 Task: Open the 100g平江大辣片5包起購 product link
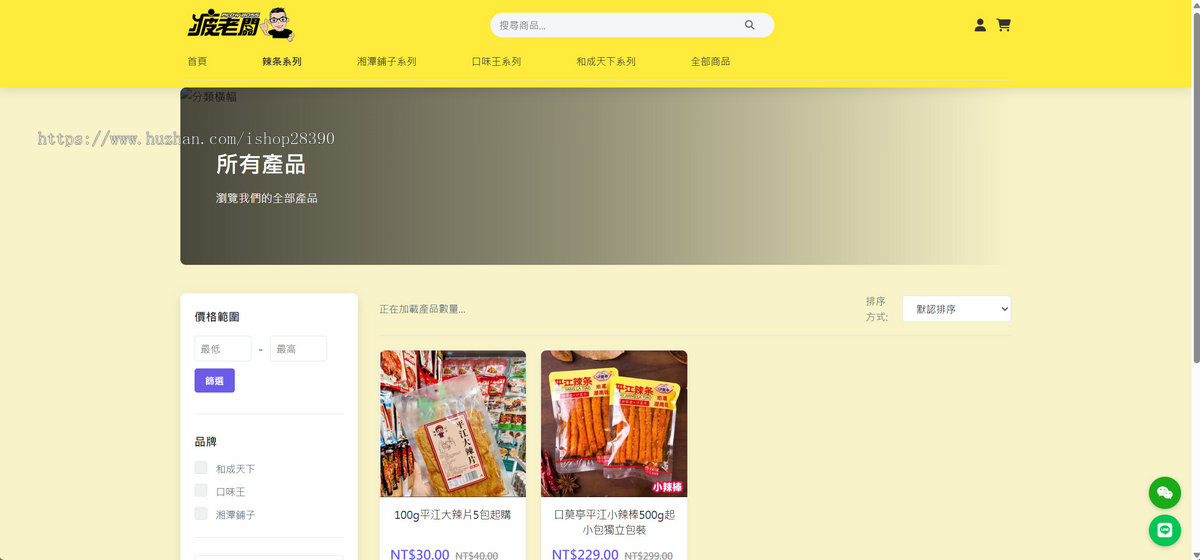point(453,515)
